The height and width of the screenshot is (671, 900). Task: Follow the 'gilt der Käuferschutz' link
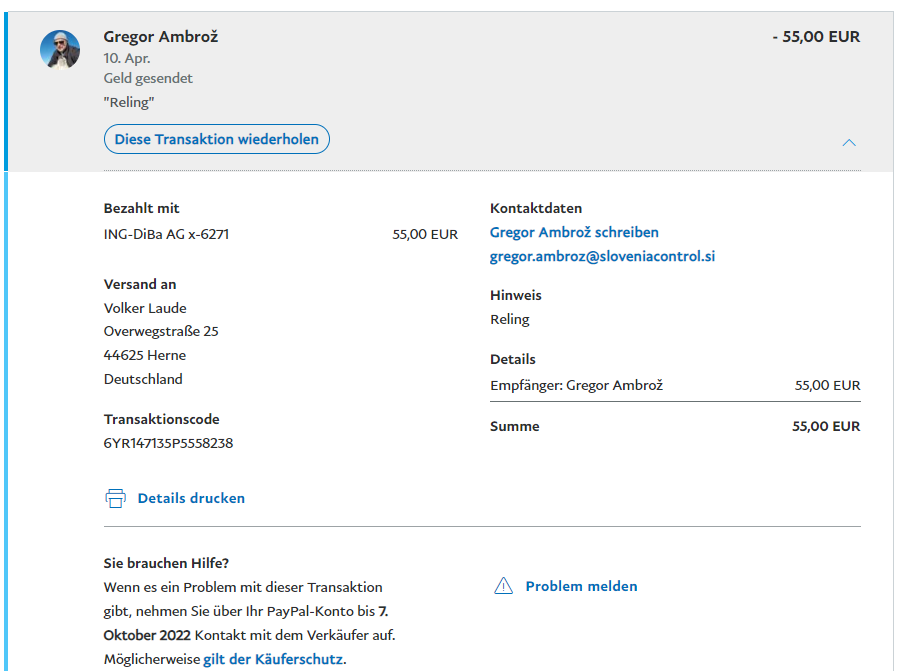(273, 659)
